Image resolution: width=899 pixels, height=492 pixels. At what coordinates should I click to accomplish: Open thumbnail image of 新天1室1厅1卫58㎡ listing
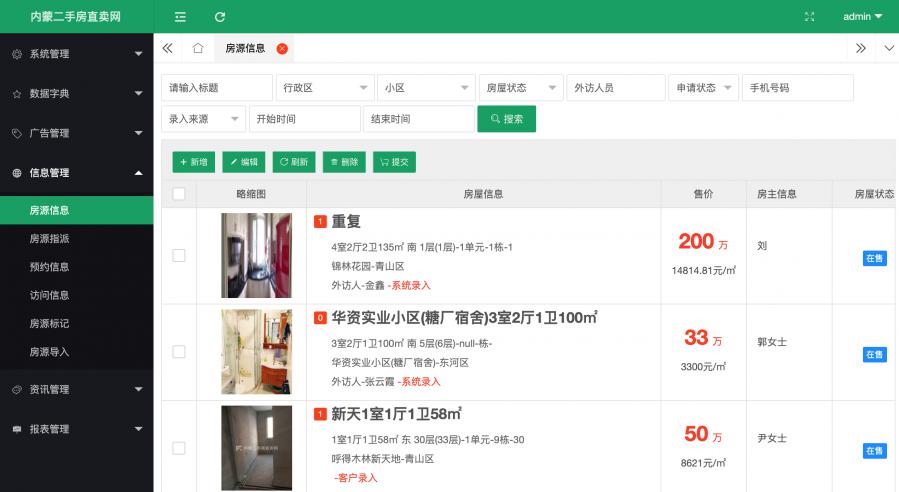pyautogui.click(x=256, y=446)
